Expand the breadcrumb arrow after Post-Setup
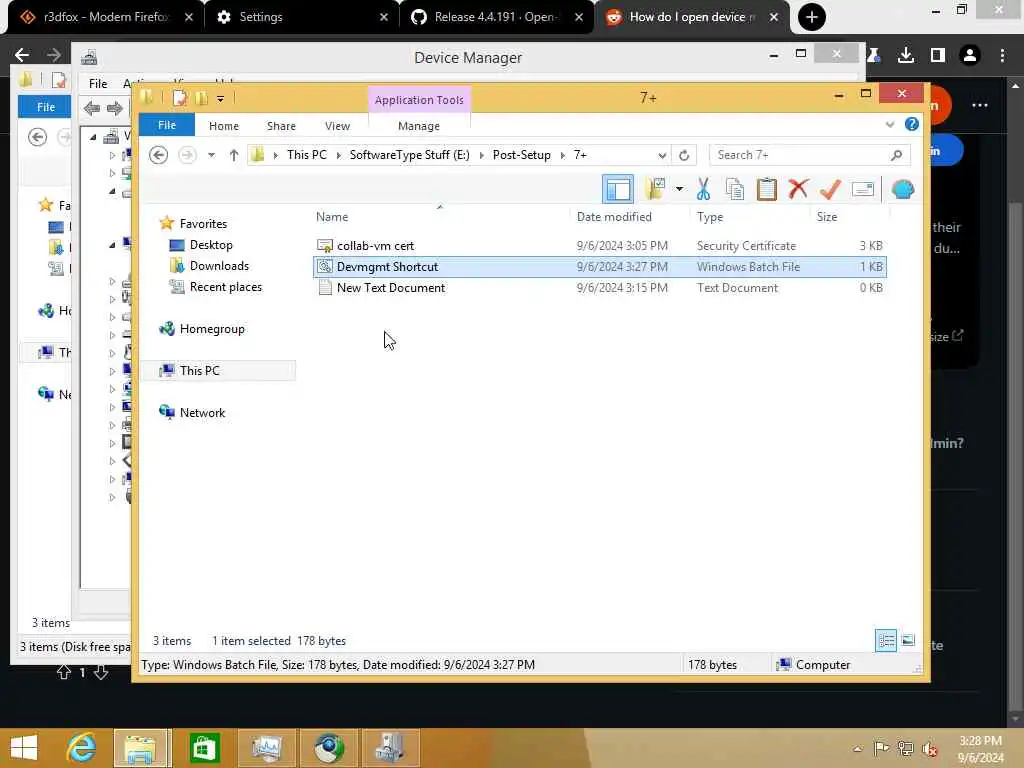 [562, 155]
